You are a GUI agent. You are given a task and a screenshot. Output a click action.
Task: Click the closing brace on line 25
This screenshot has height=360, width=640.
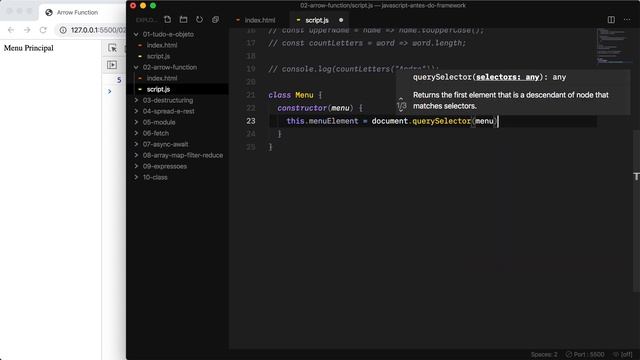[270, 147]
